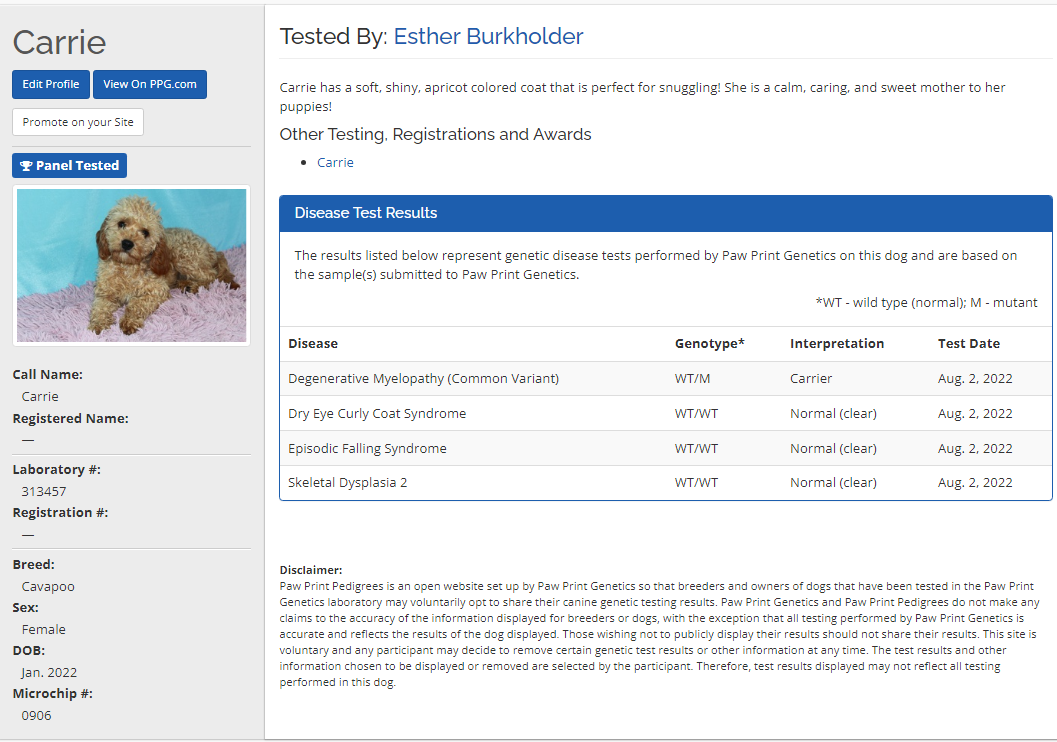Click the Test Date column header
This screenshot has width=1057, height=742.
pos(968,344)
